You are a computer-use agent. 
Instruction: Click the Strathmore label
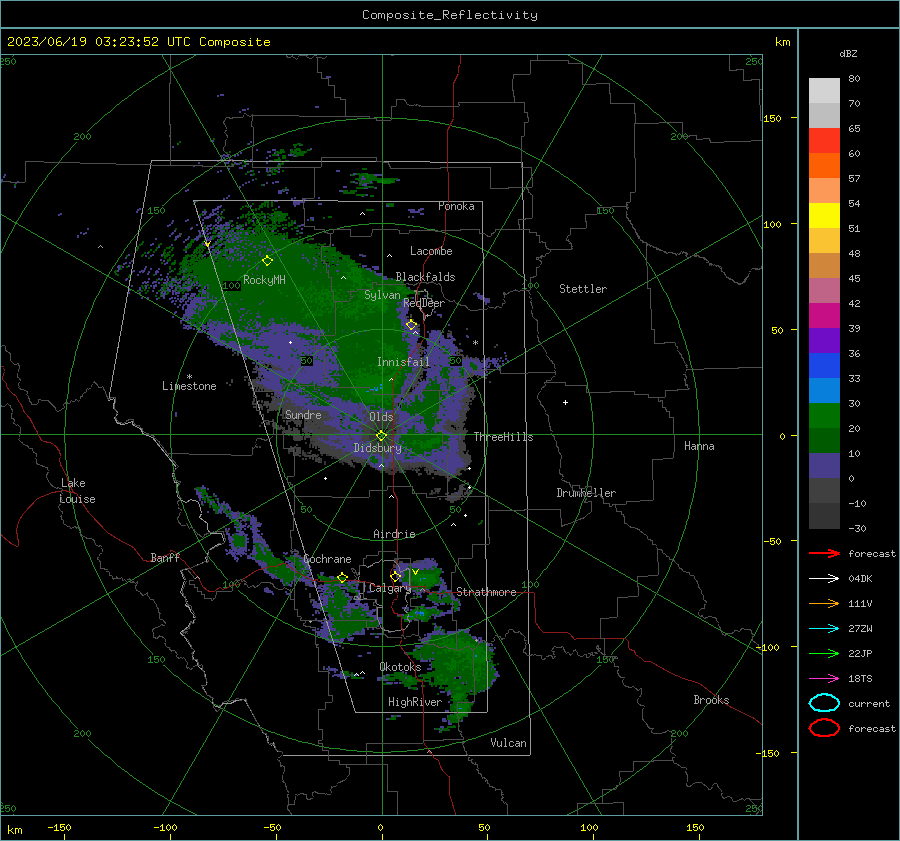(486, 592)
